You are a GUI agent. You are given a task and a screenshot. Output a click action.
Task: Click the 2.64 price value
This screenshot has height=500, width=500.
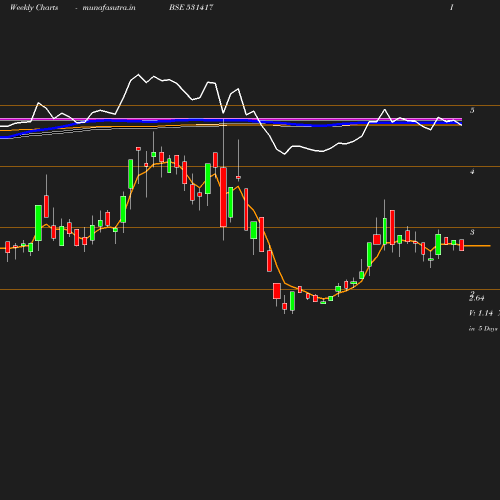pyautogui.click(x=476, y=298)
